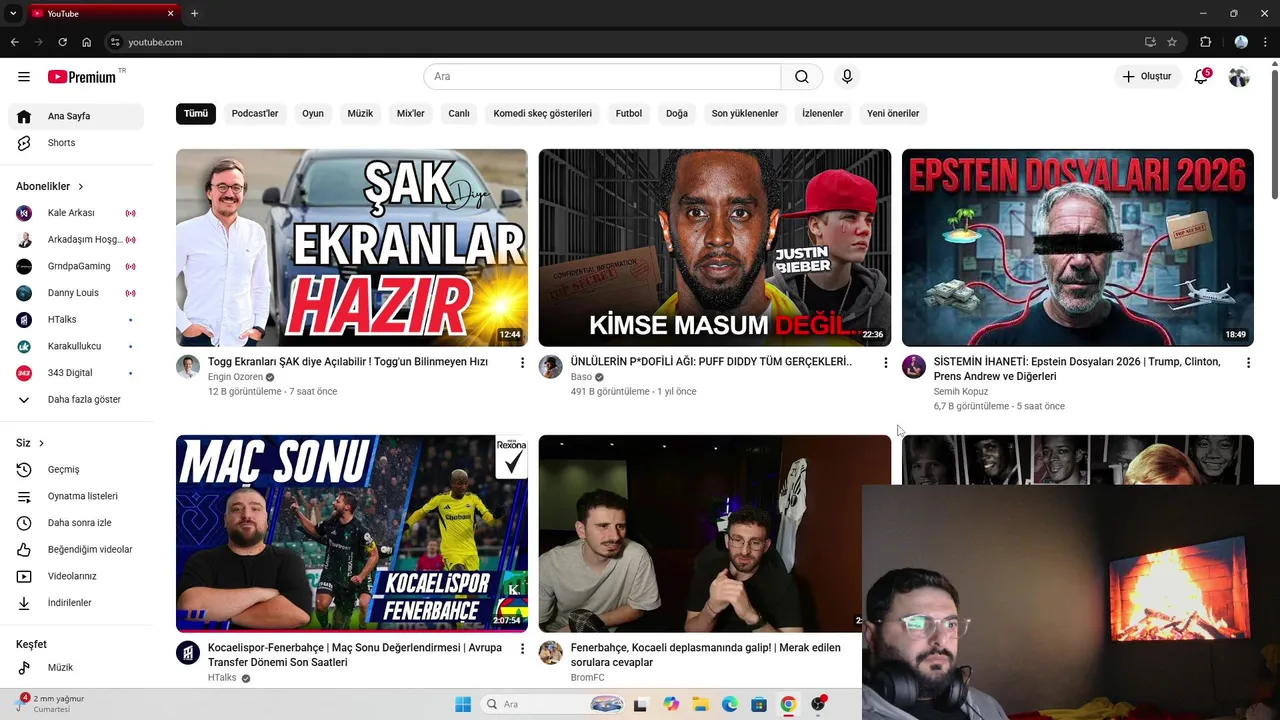Screen dimensions: 1280x720
Task: Open more options for Puff Diddy video
Action: pyautogui.click(x=885, y=363)
